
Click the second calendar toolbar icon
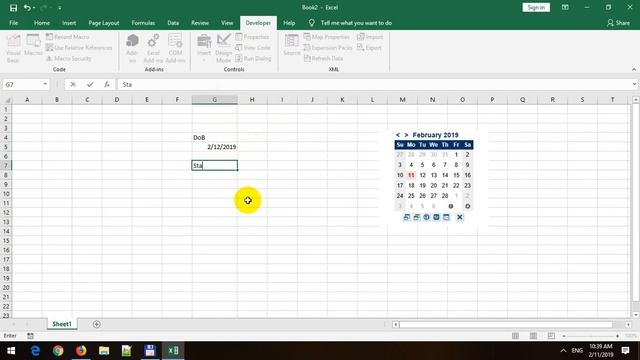(x=416, y=217)
